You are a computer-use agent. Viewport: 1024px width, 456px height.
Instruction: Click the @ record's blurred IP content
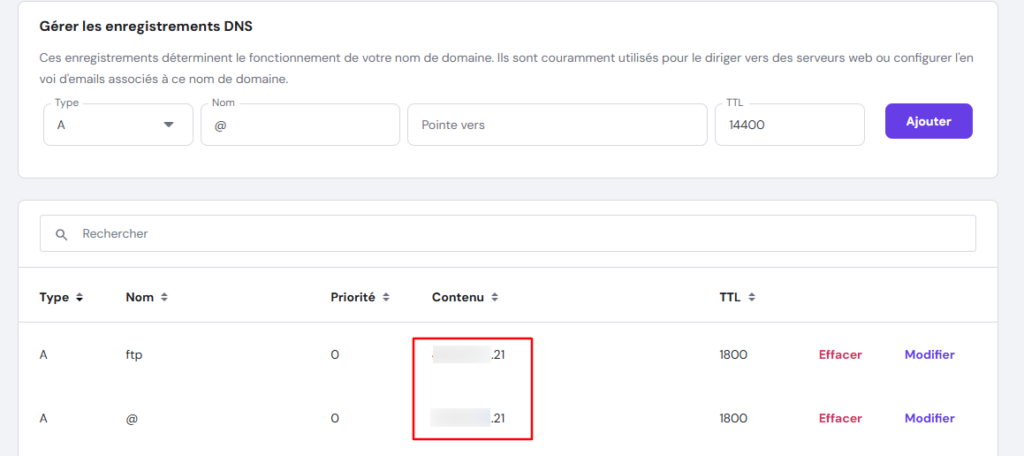(468, 419)
